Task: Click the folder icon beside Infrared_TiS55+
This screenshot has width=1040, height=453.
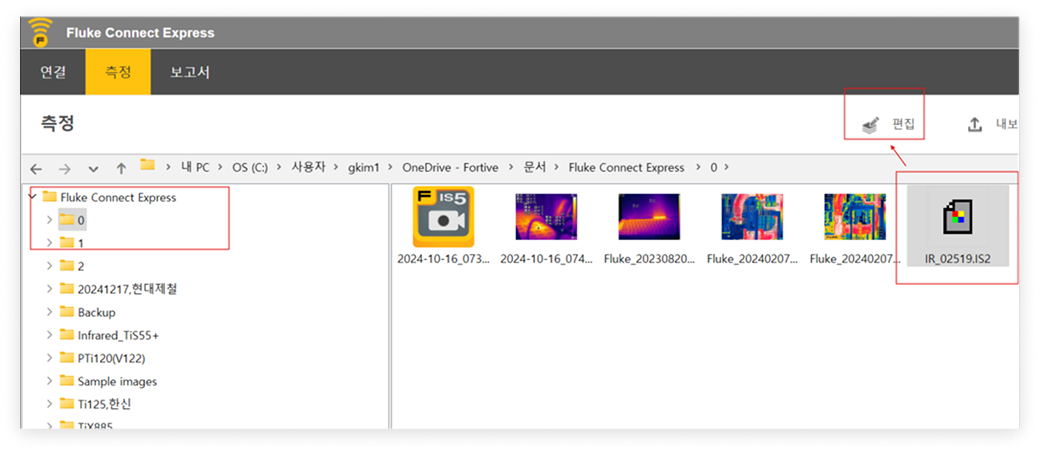Action: pyautogui.click(x=66, y=334)
